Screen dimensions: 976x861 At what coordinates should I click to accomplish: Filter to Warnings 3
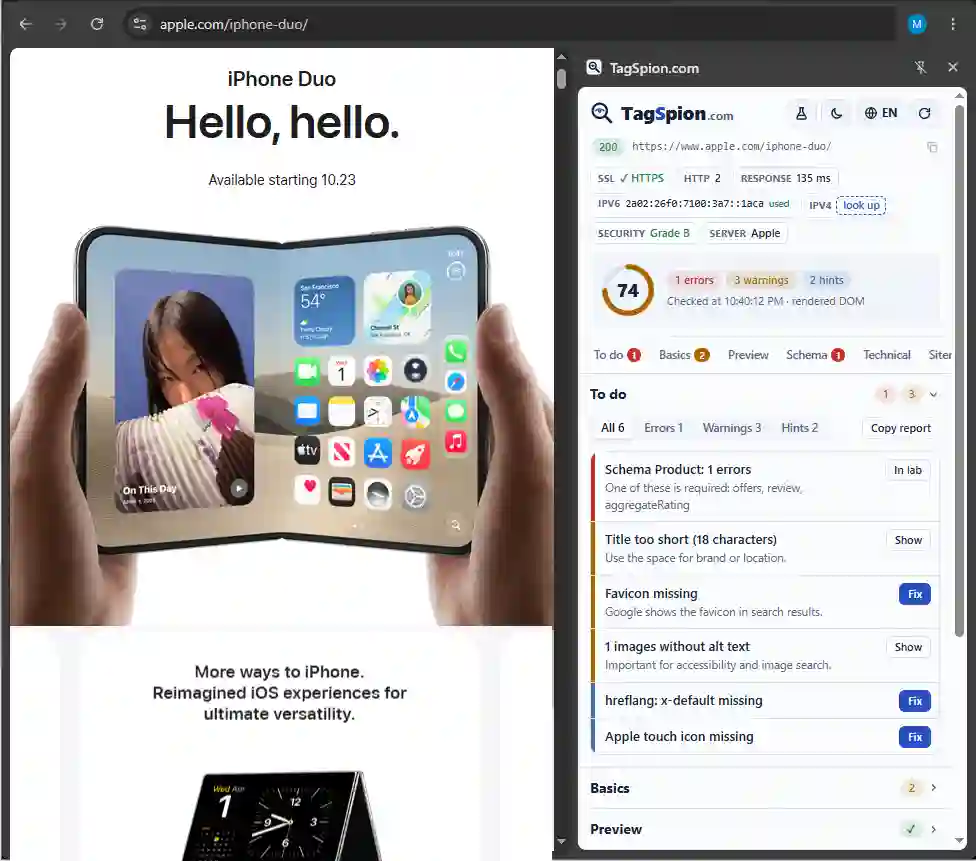pyautogui.click(x=732, y=428)
